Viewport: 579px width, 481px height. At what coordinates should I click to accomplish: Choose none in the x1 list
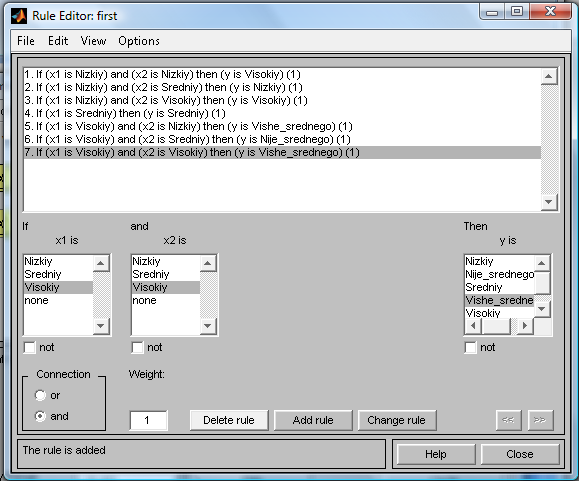point(58,300)
